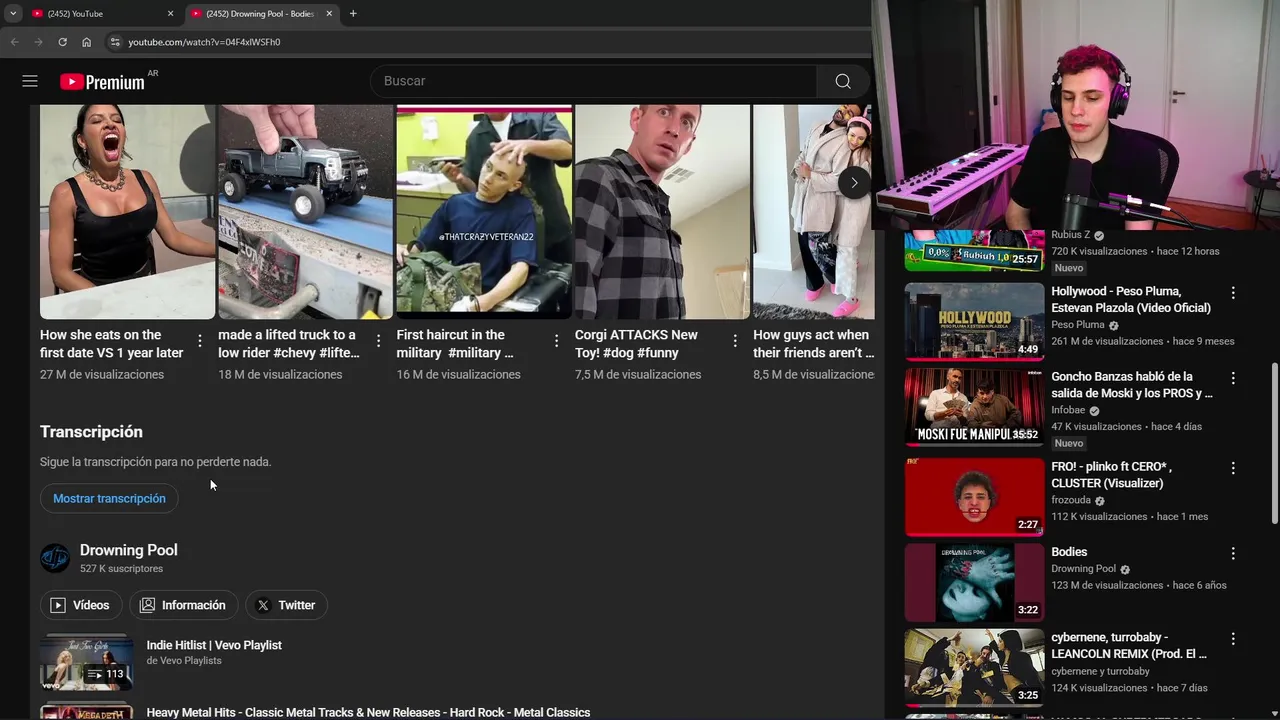Viewport: 1280px width, 720px height.
Task: Close the '(2452) YouTube' tab
Action: pyautogui.click(x=170, y=14)
